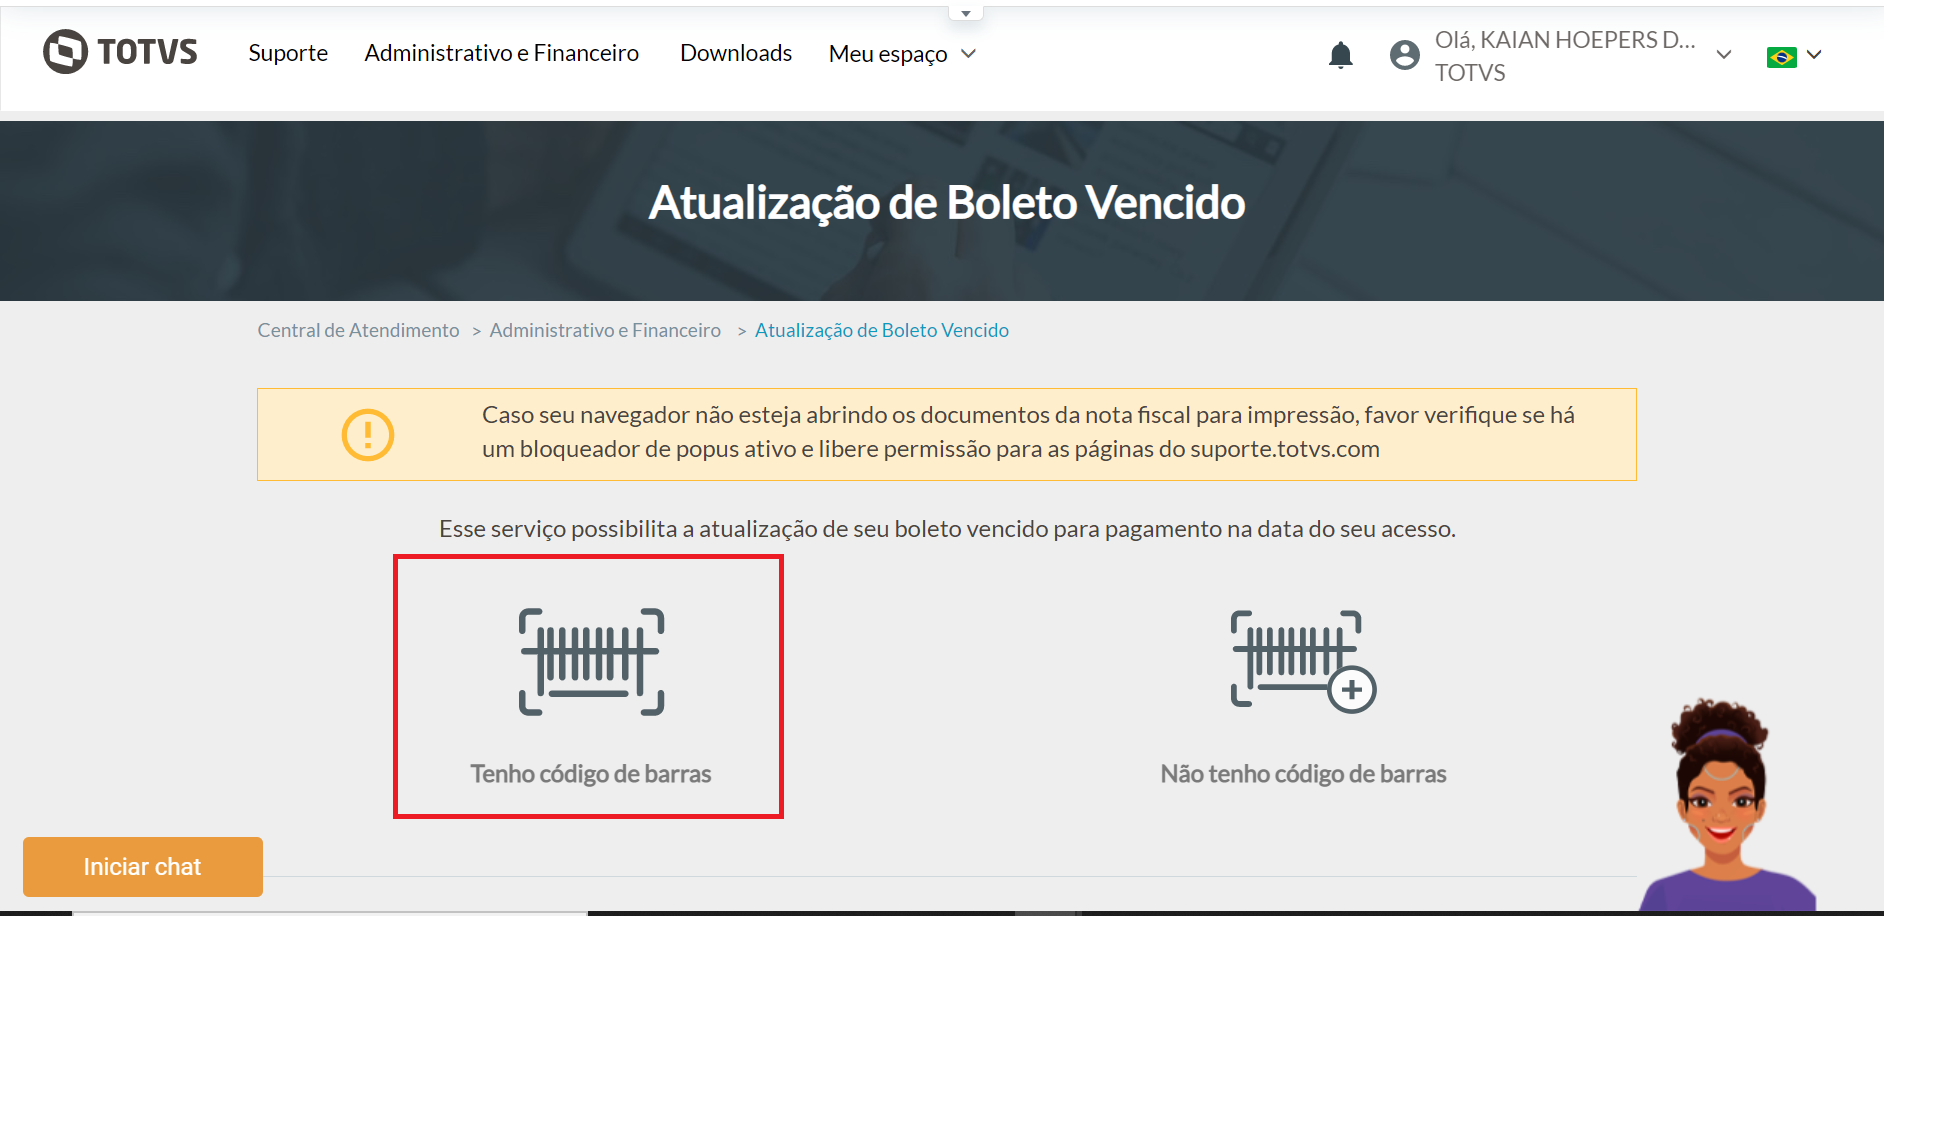This screenshot has height=1122, width=1936.
Task: Open the notifications bell
Action: click(1340, 55)
